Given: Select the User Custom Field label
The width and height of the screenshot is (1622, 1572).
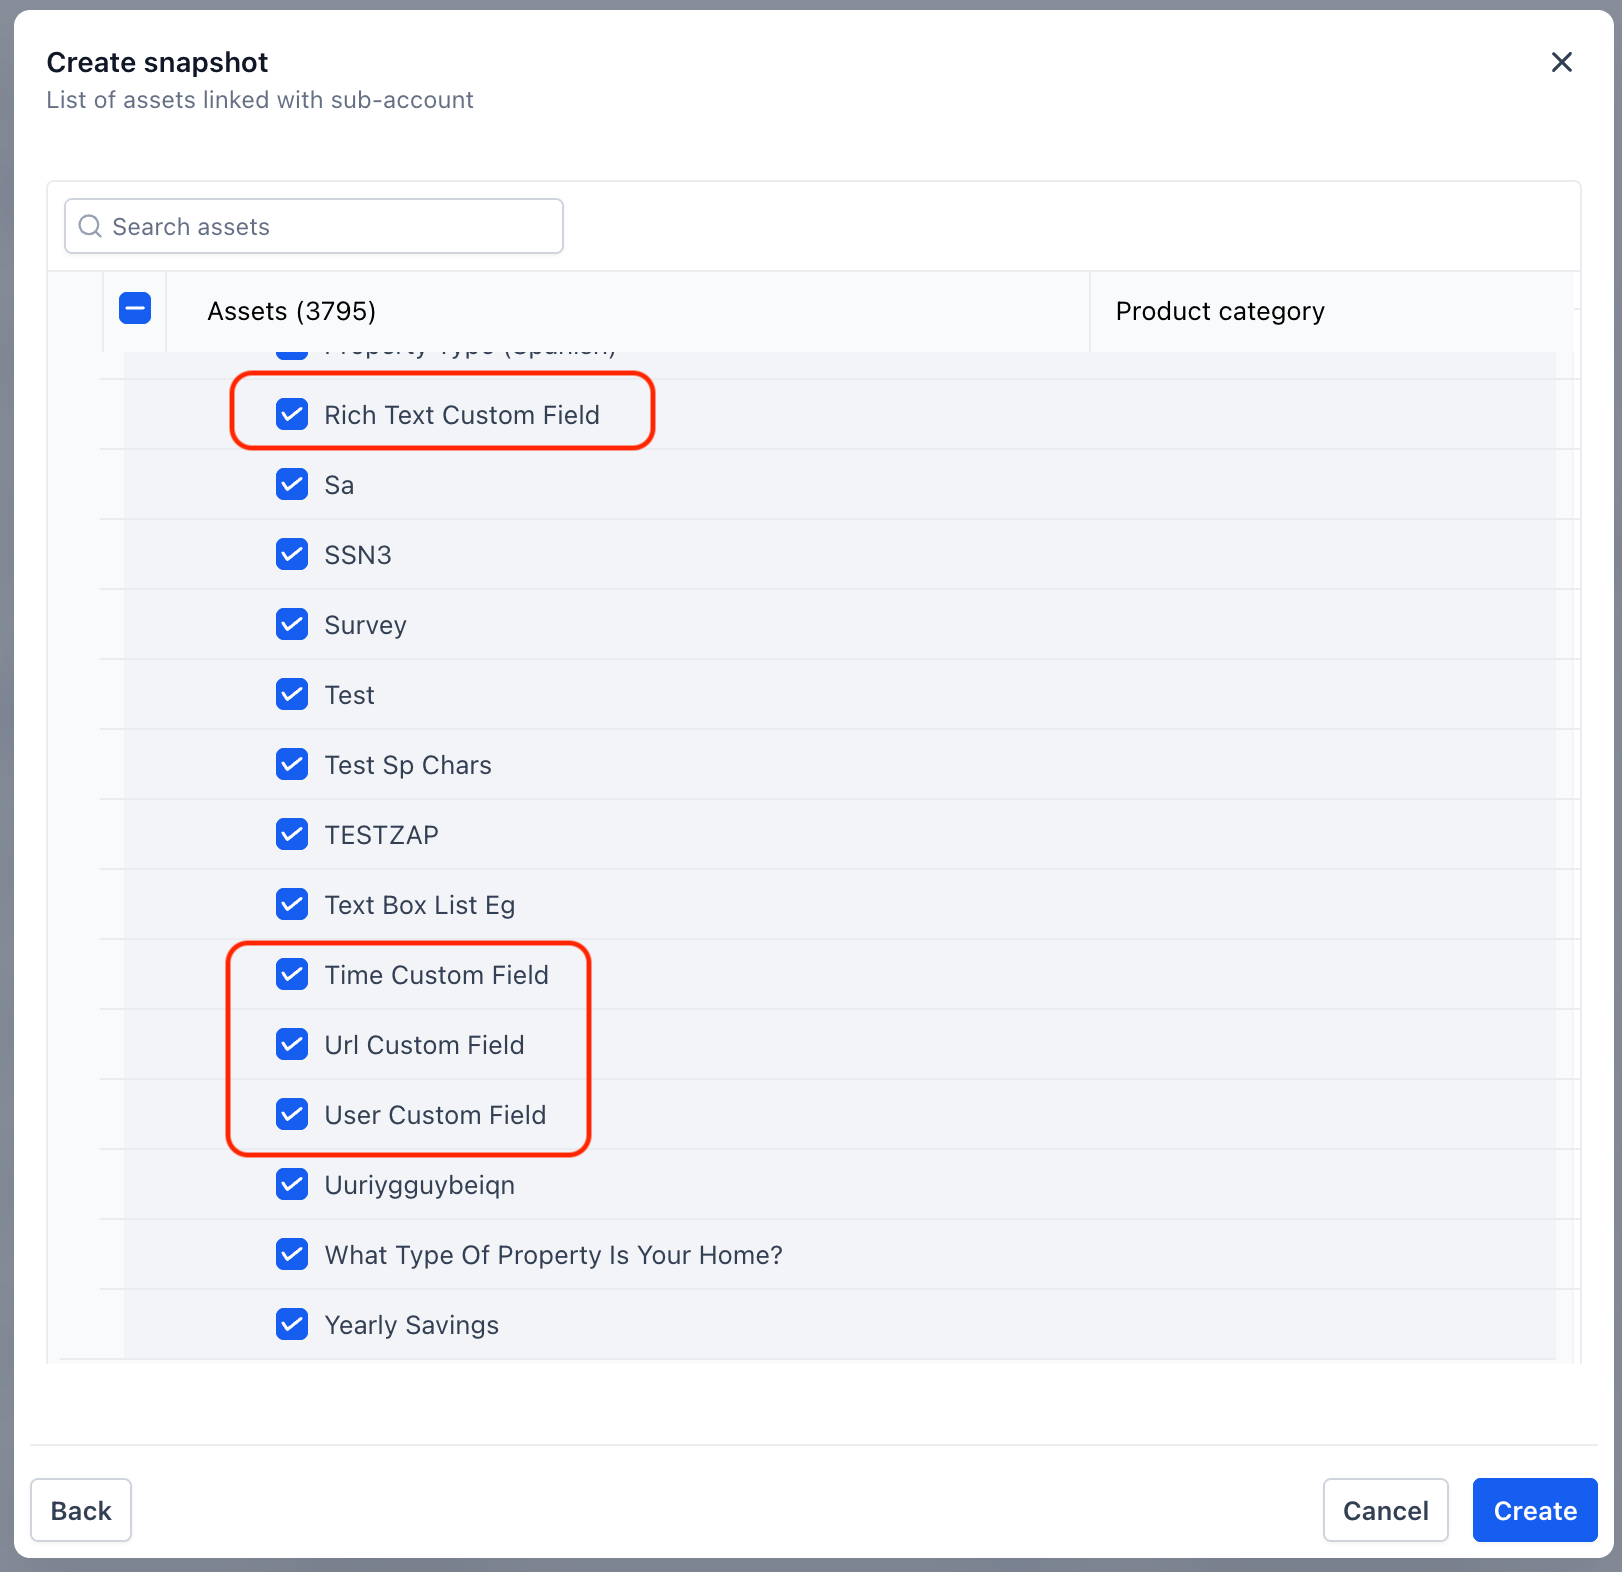Looking at the screenshot, I should click(x=436, y=1115).
